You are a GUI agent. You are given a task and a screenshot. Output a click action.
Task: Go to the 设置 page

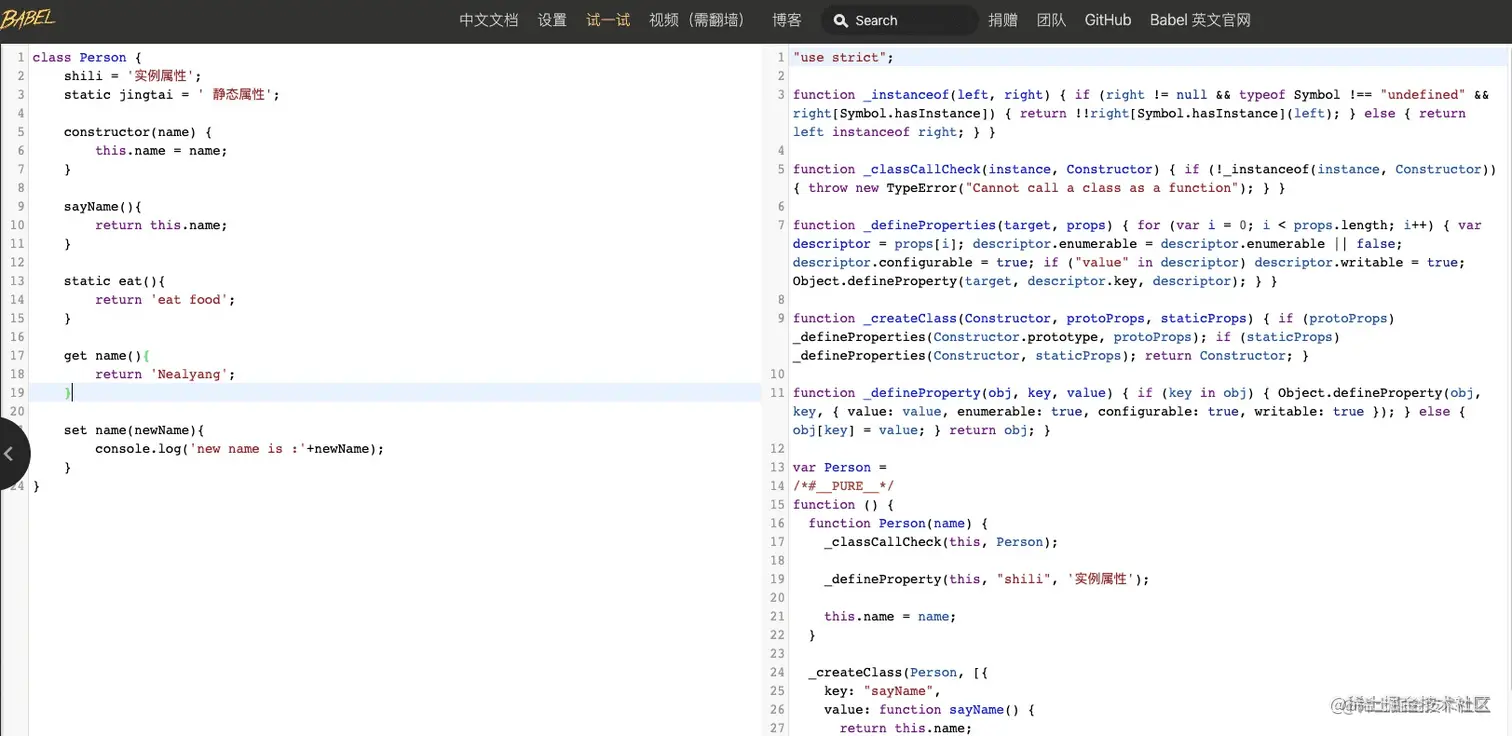[x=552, y=20]
